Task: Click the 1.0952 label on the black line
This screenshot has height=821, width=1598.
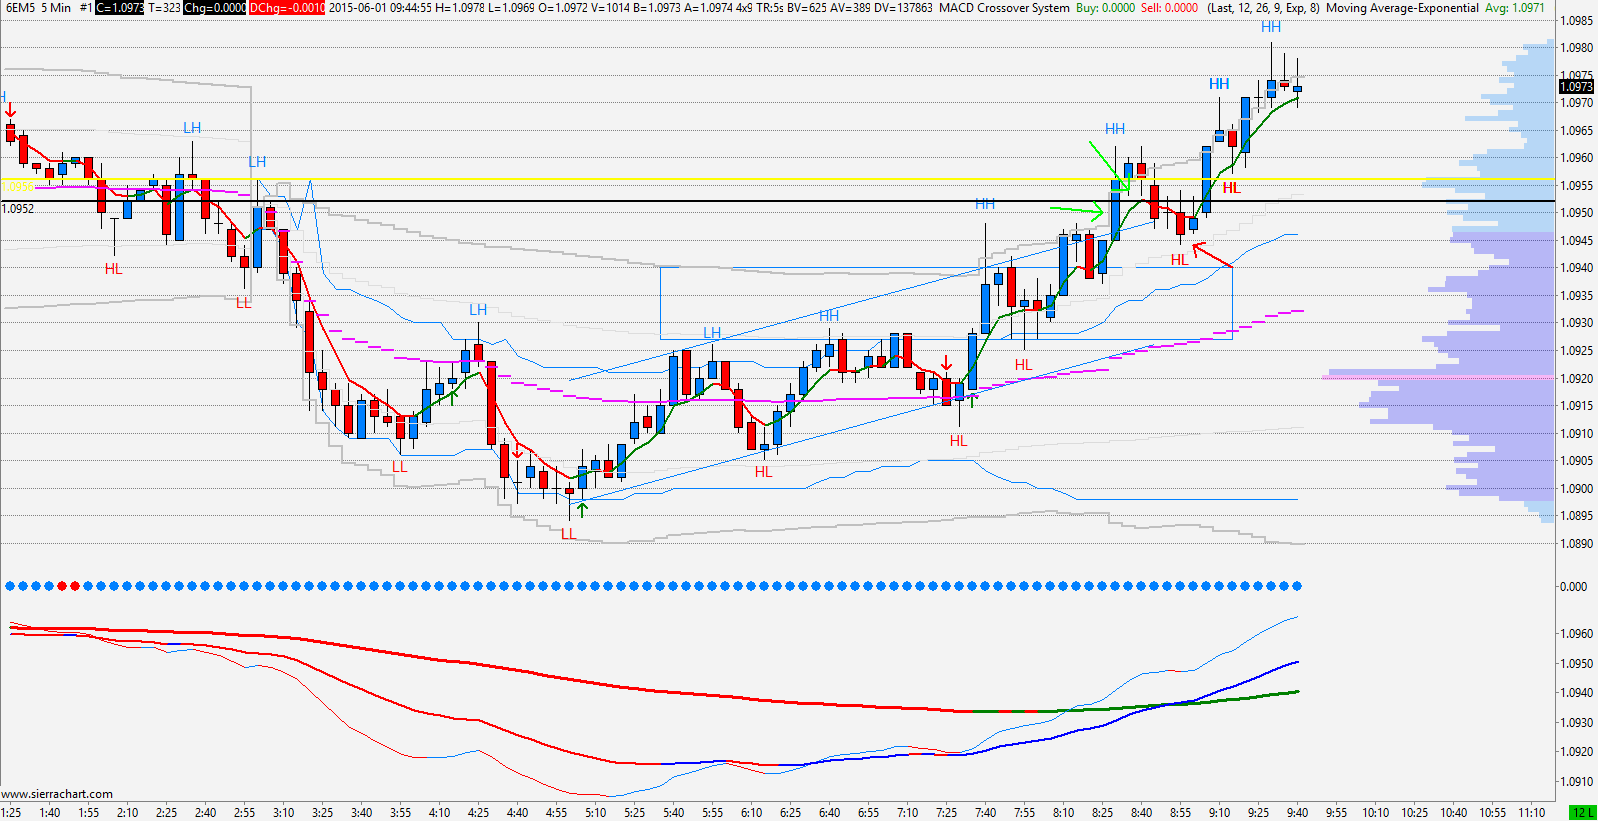Action: point(18,209)
